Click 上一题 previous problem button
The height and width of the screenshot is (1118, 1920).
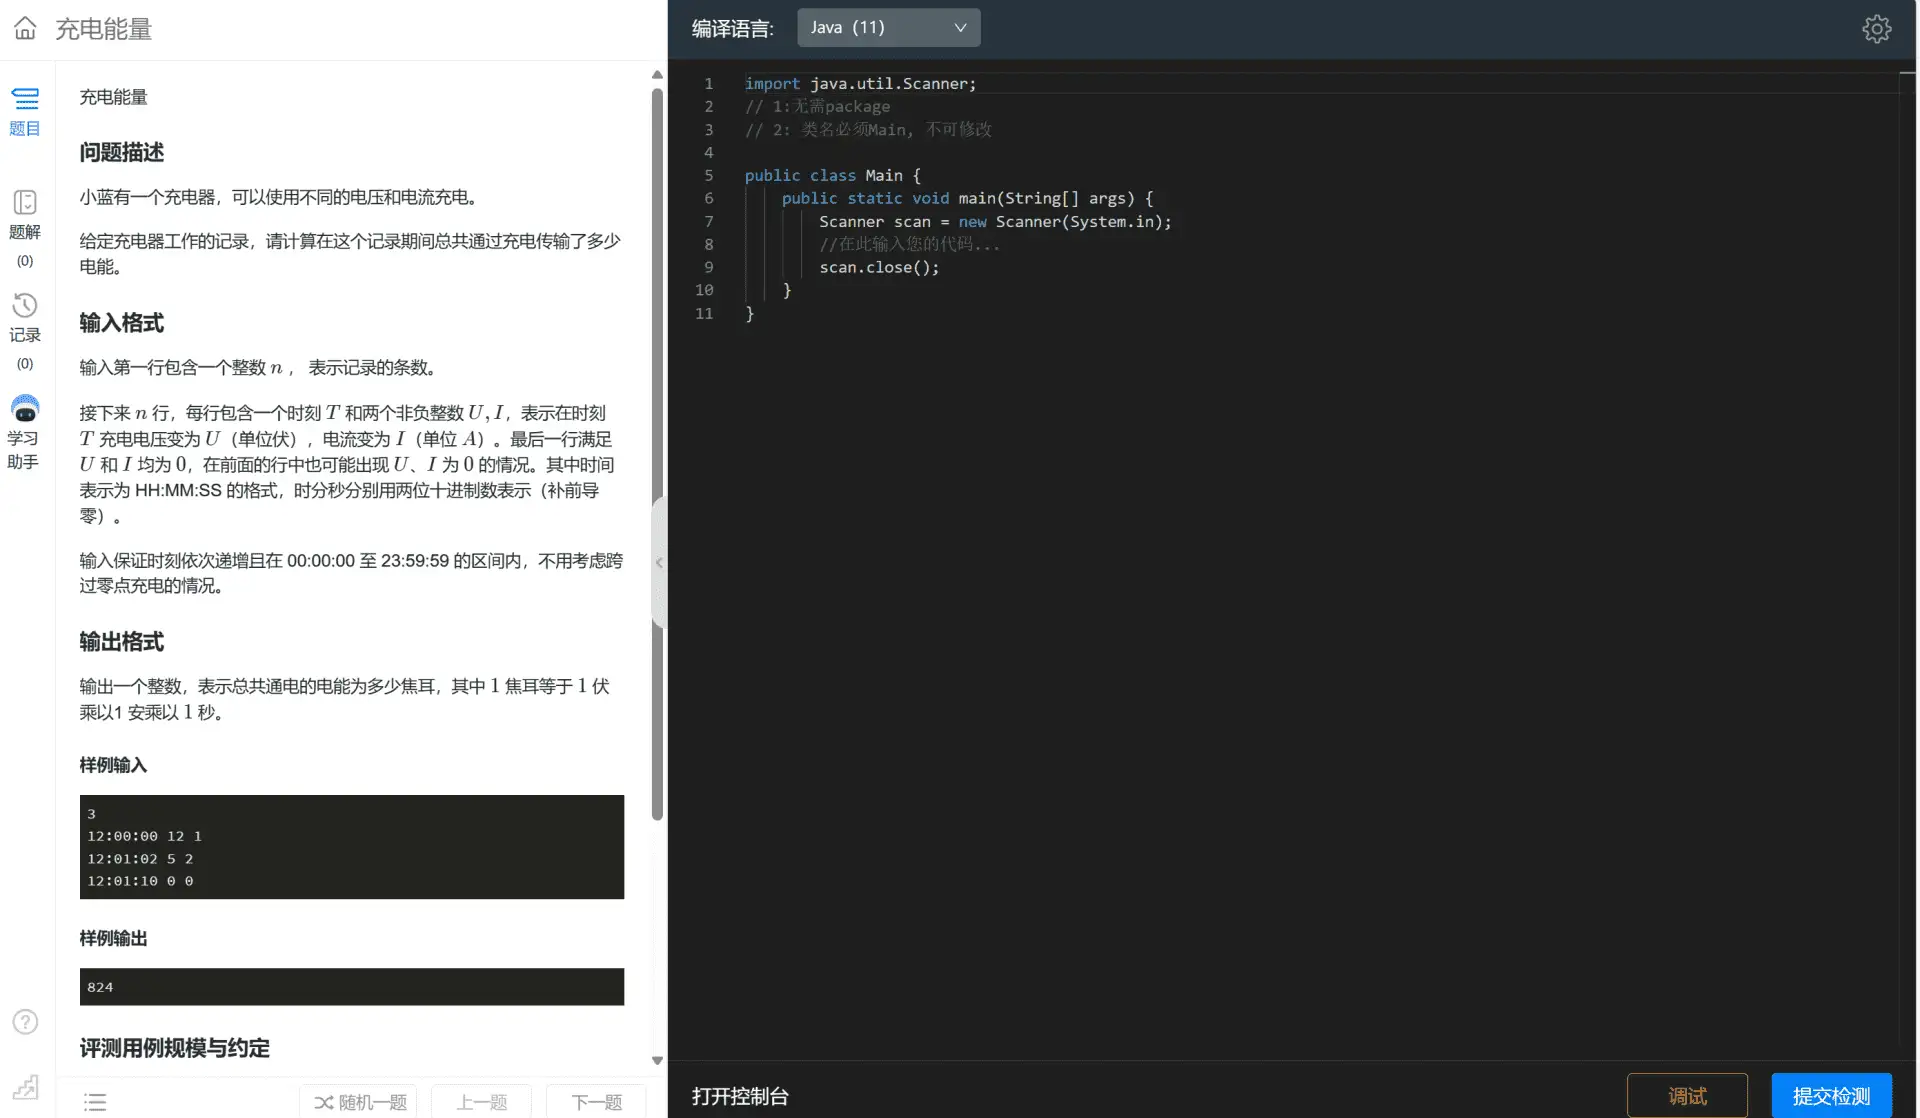pyautogui.click(x=481, y=1102)
